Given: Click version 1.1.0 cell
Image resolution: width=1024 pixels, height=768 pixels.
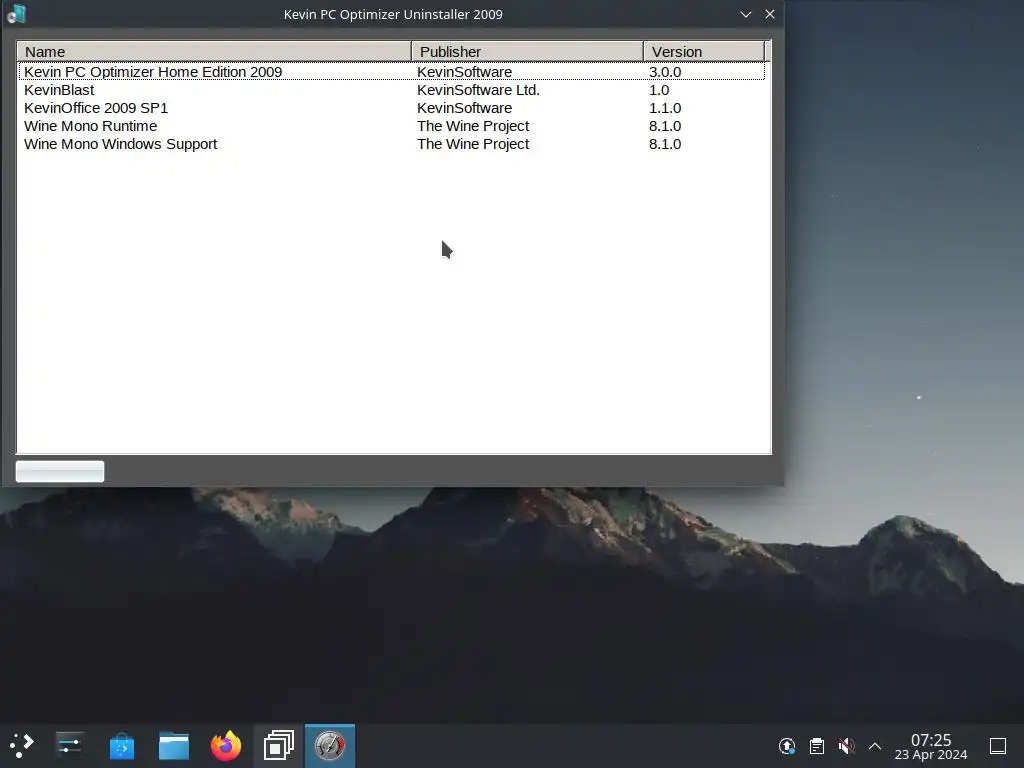Looking at the screenshot, I should 665,108.
